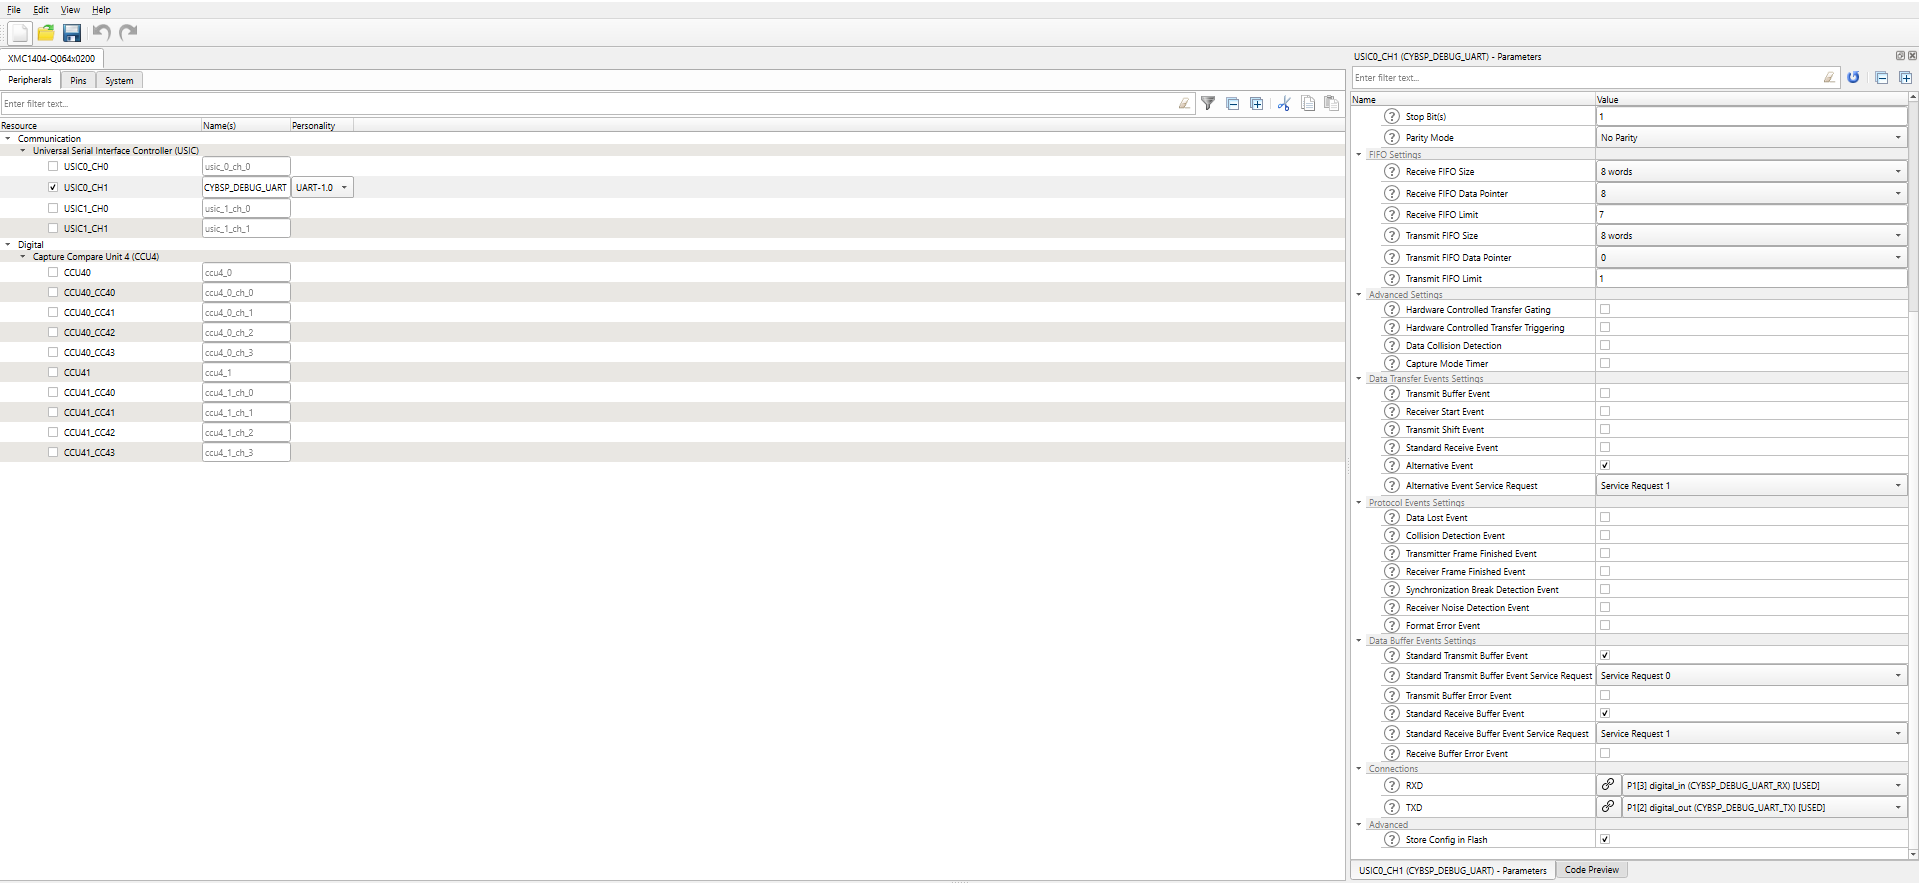This screenshot has height=883, width=1919.
Task: Cut the selected resource
Action: coord(1284,103)
